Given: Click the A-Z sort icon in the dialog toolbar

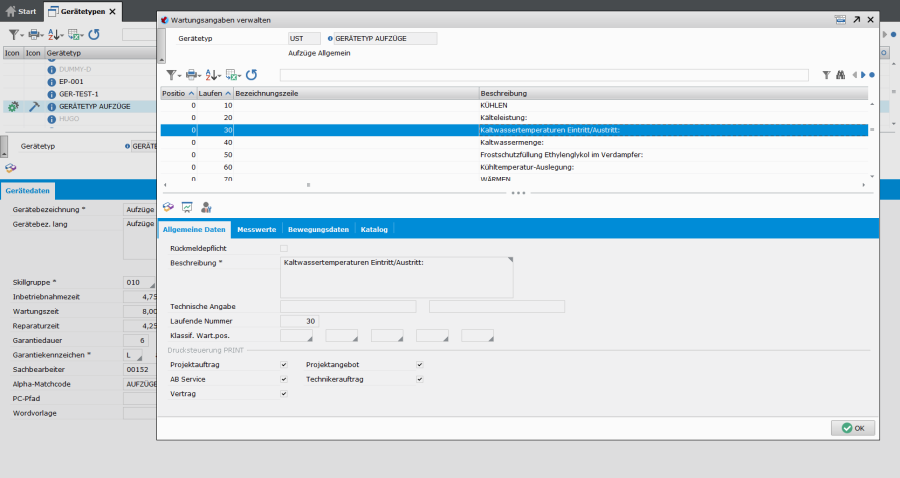Looking at the screenshot, I should [x=211, y=74].
